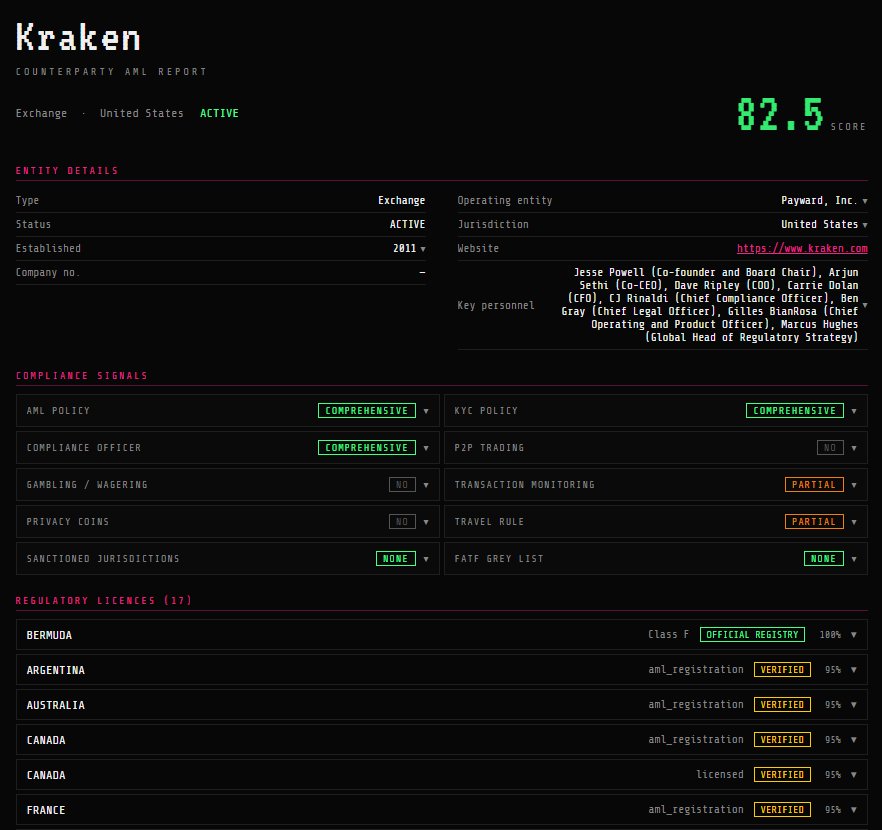Click the Regulatory Licences (17) heading
Screen dimensions: 882x830
coord(104,601)
